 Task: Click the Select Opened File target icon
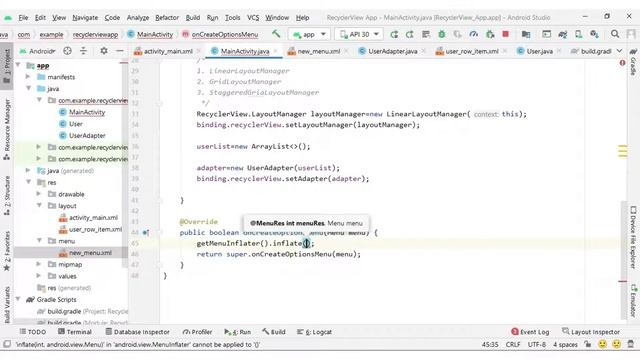coord(67,51)
